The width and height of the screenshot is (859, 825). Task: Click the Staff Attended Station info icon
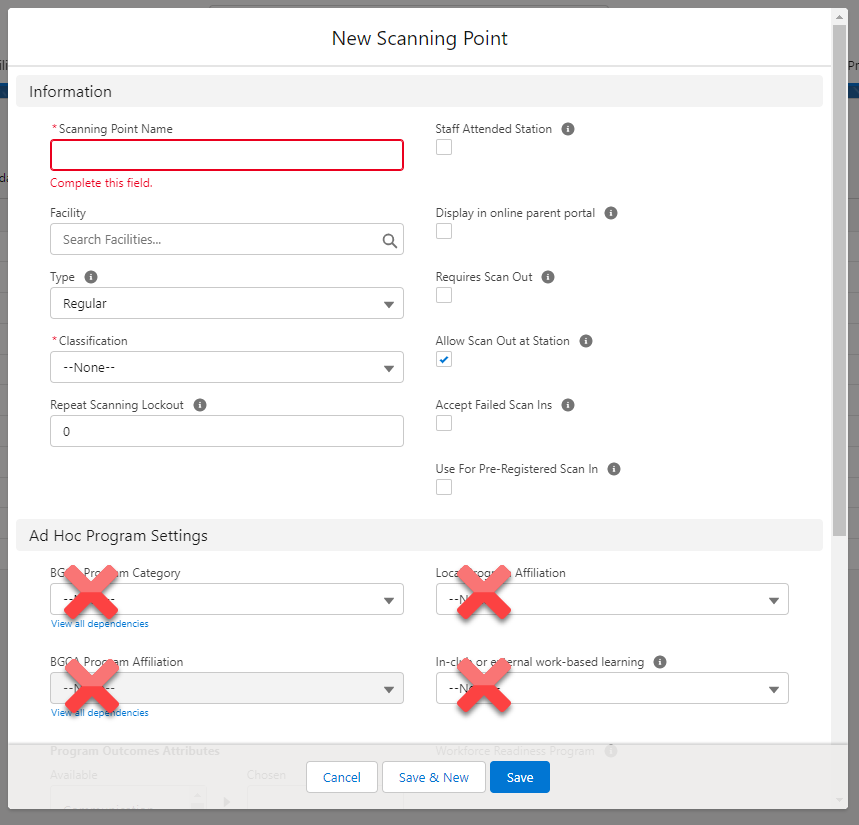567,129
